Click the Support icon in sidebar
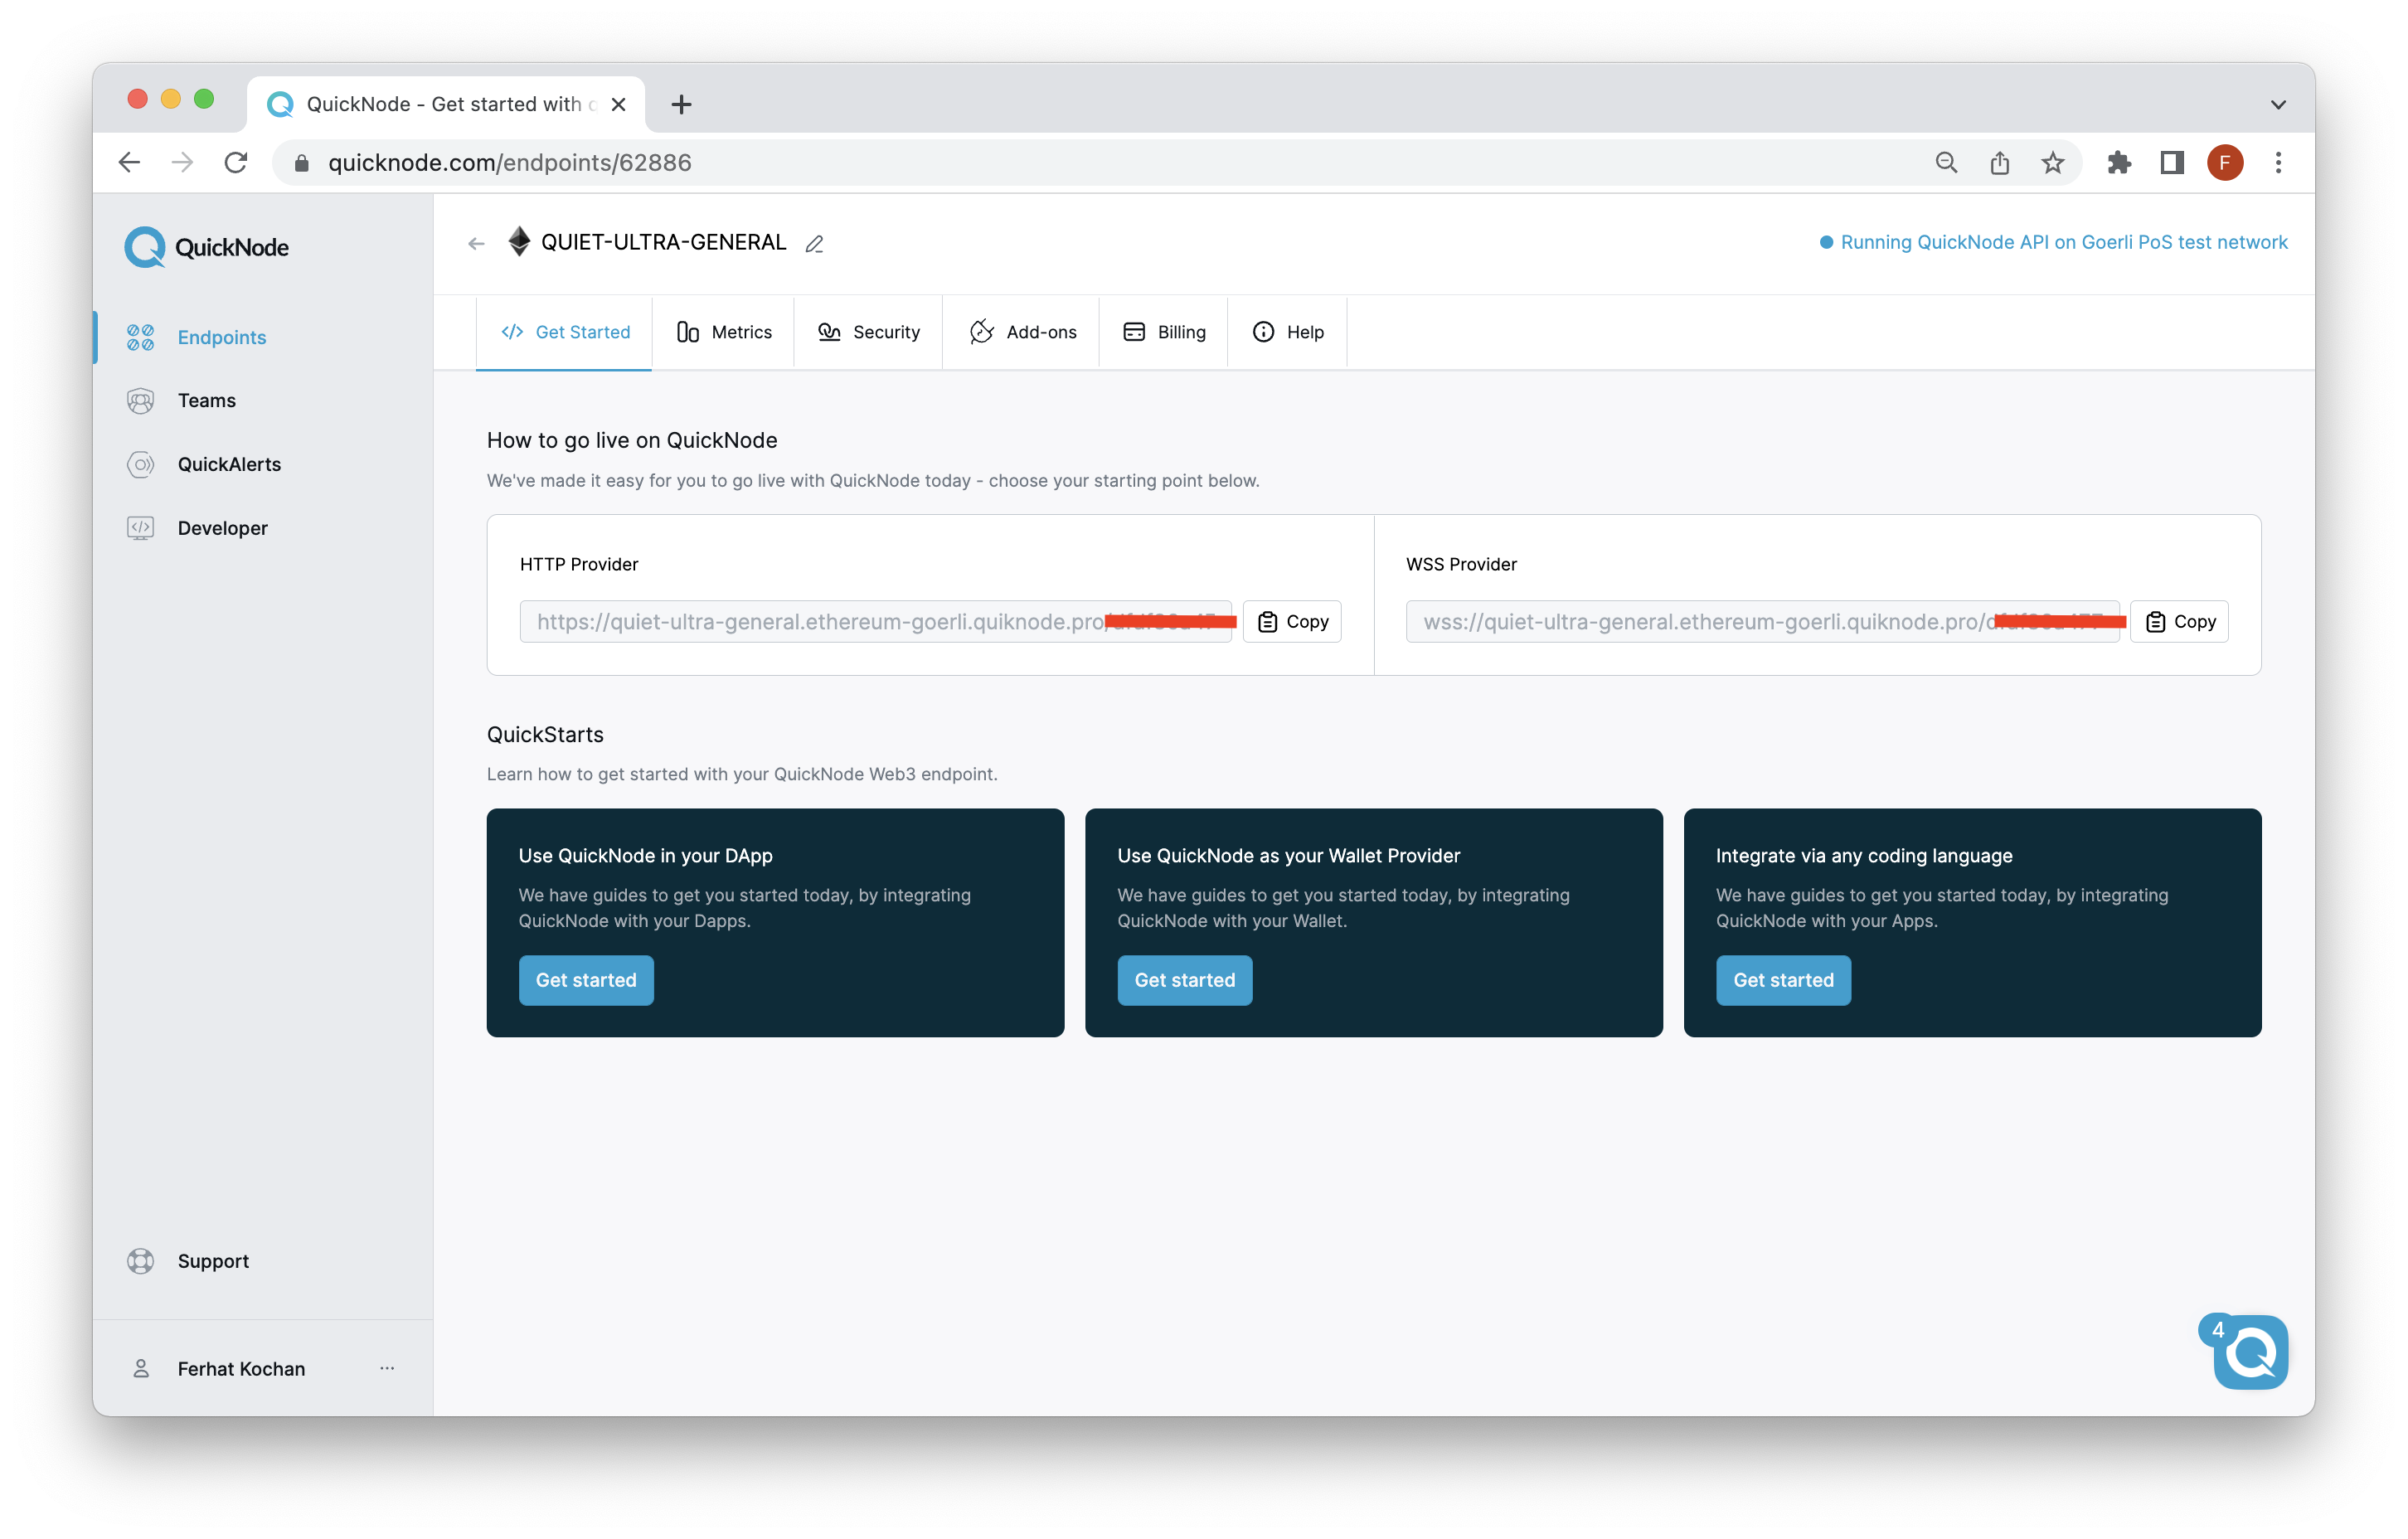 coord(140,1260)
